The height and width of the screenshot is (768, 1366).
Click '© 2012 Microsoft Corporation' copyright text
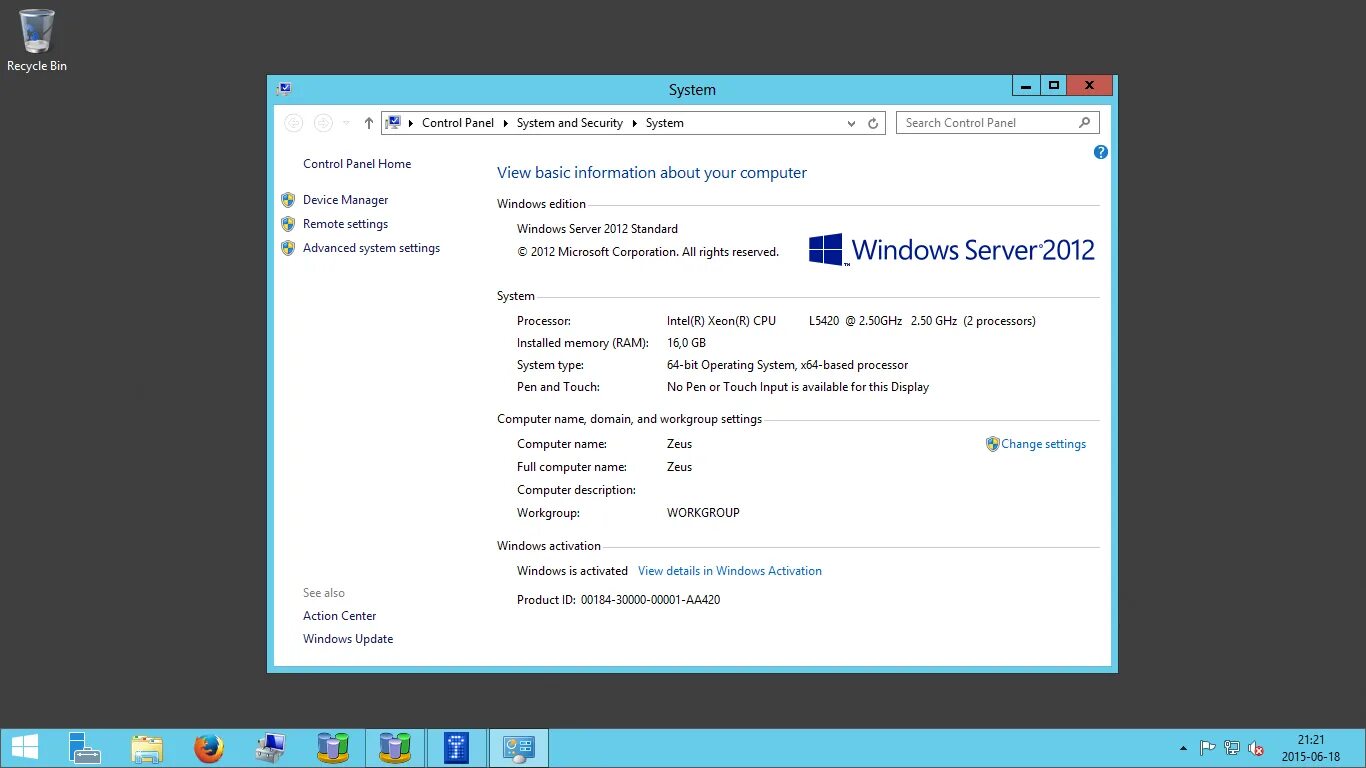(x=596, y=252)
